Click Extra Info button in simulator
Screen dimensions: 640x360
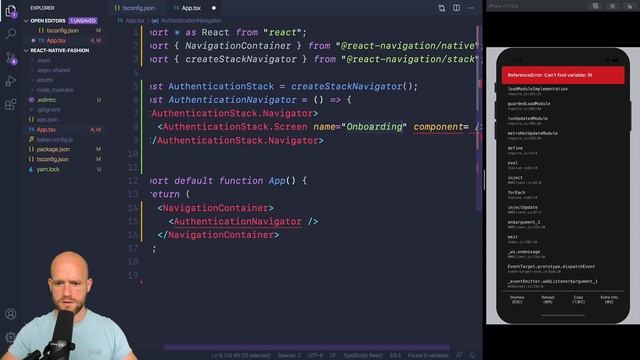coord(609,300)
